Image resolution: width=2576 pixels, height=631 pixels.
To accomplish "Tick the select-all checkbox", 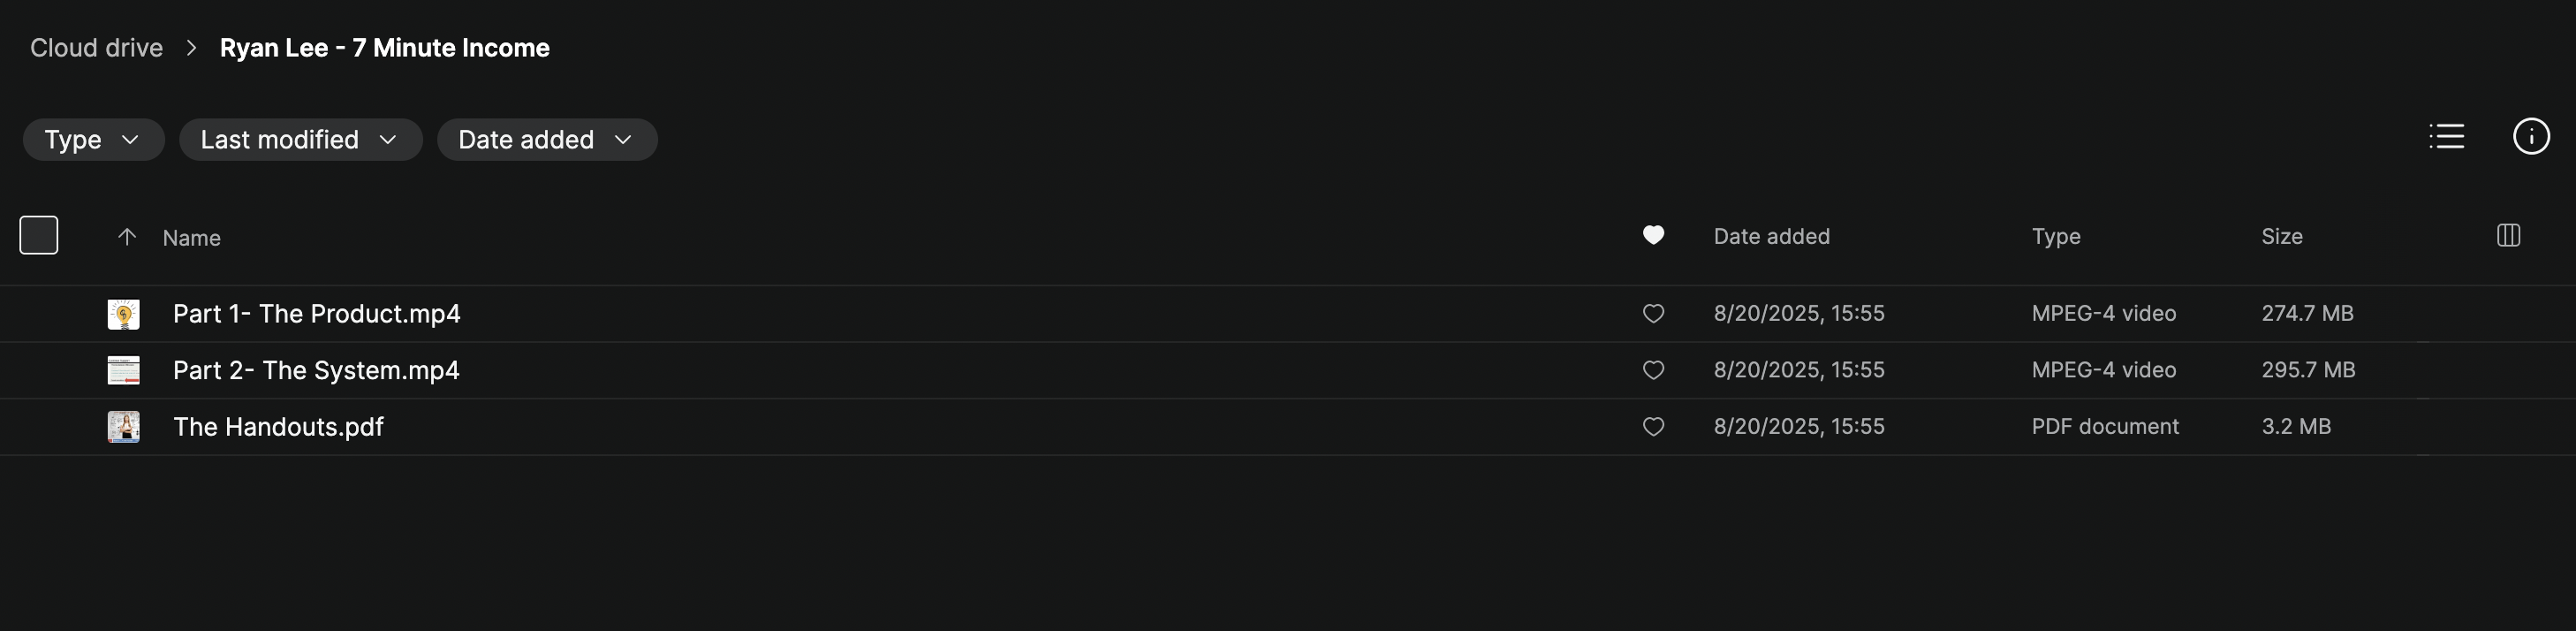I will [39, 235].
